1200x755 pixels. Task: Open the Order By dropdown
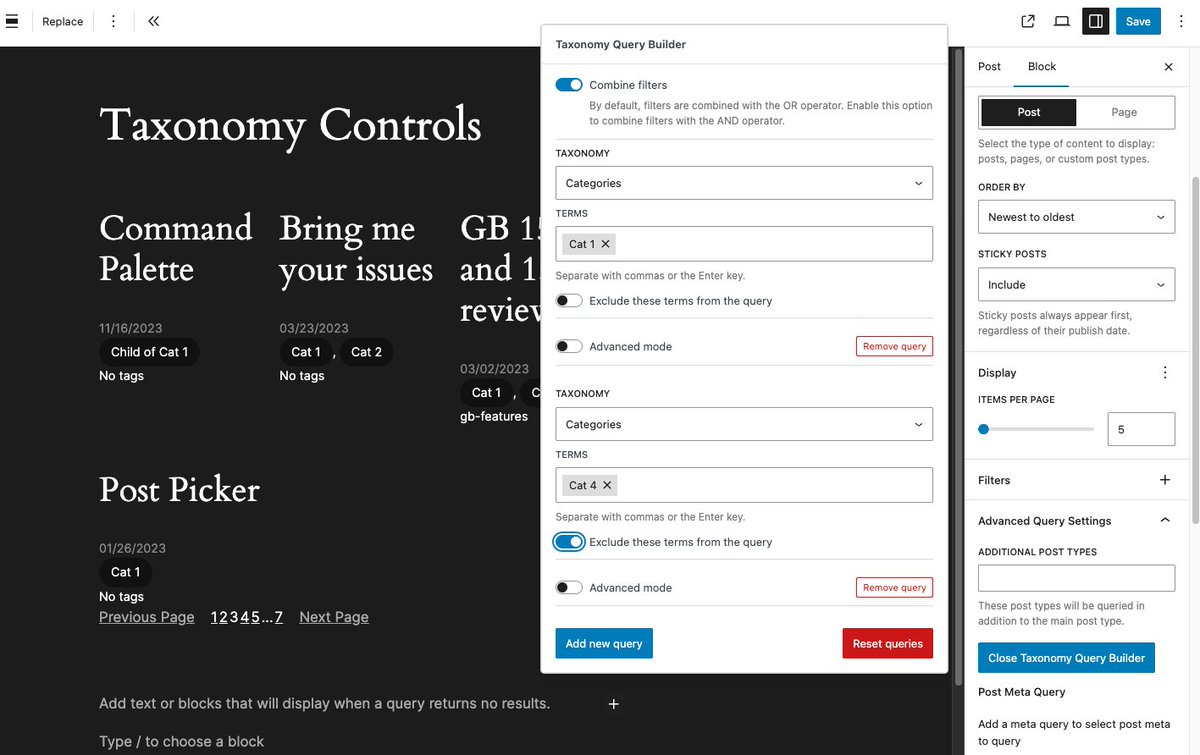tap(1076, 217)
